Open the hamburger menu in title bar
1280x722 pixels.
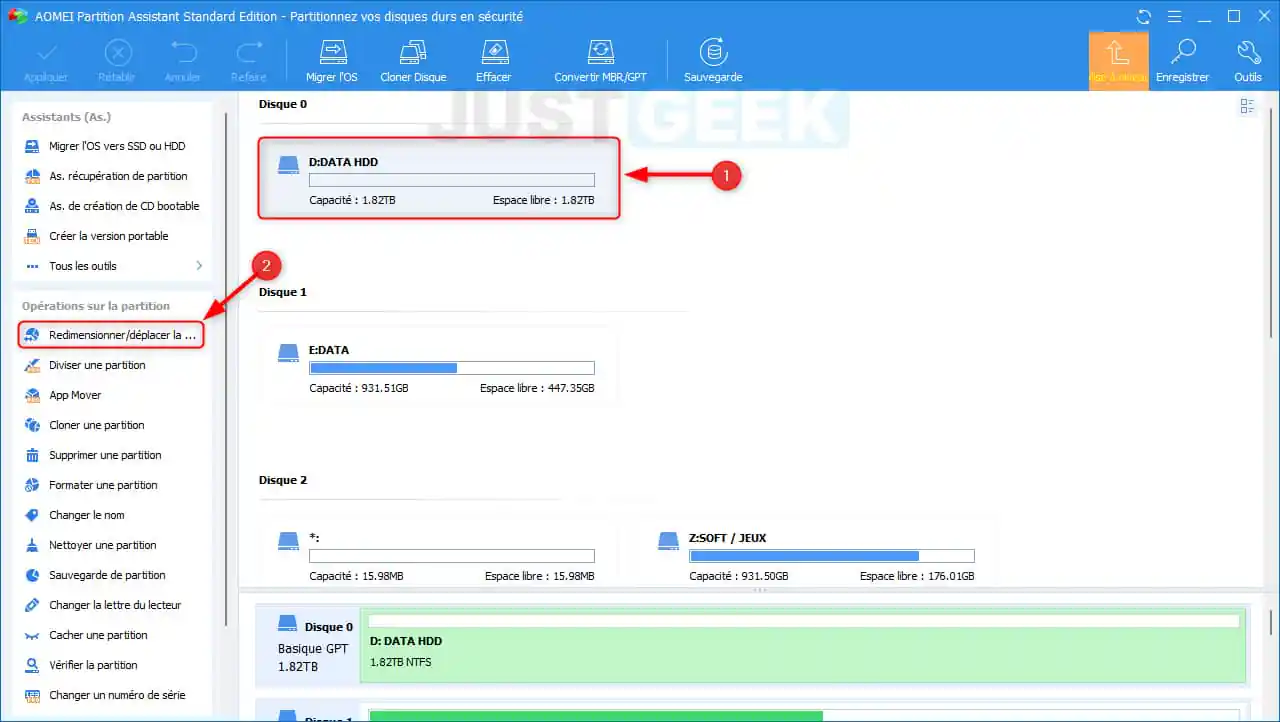tap(1174, 17)
